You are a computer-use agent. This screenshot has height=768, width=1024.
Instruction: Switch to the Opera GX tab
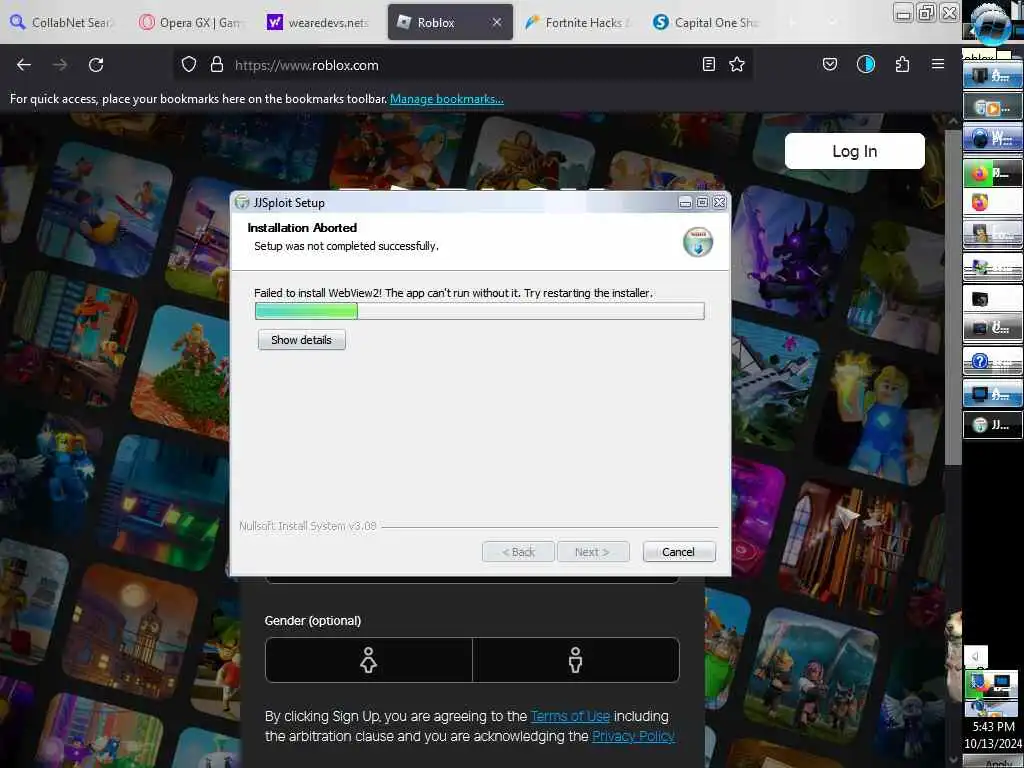(191, 22)
